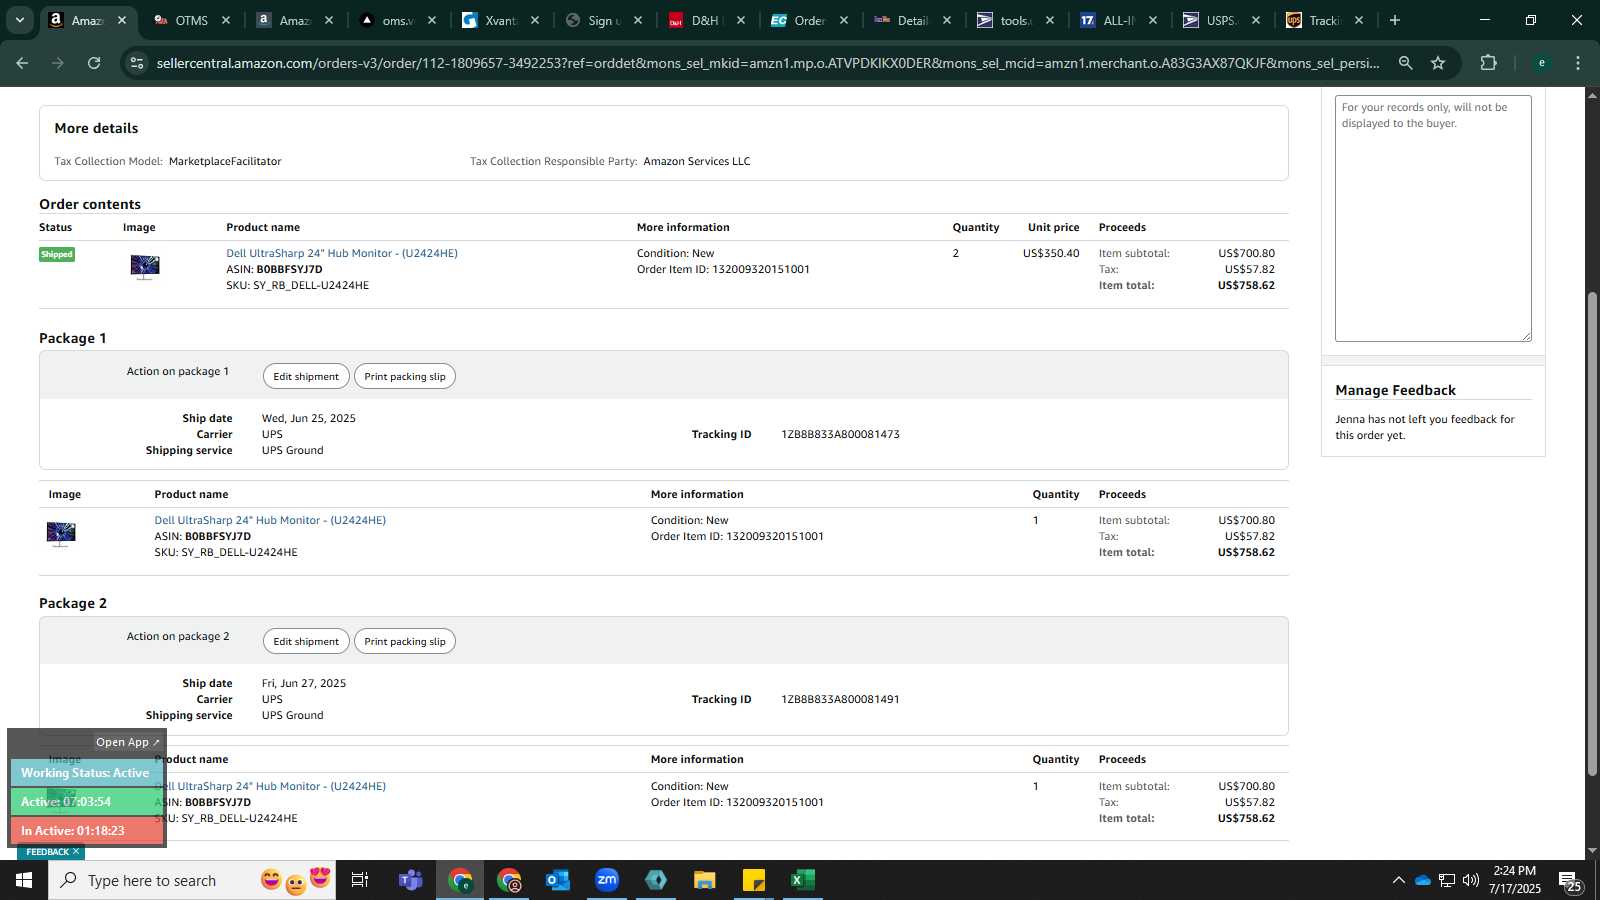Select tracking ID 1ZB8B833A800081473
The image size is (1600, 900).
pyautogui.click(x=840, y=434)
